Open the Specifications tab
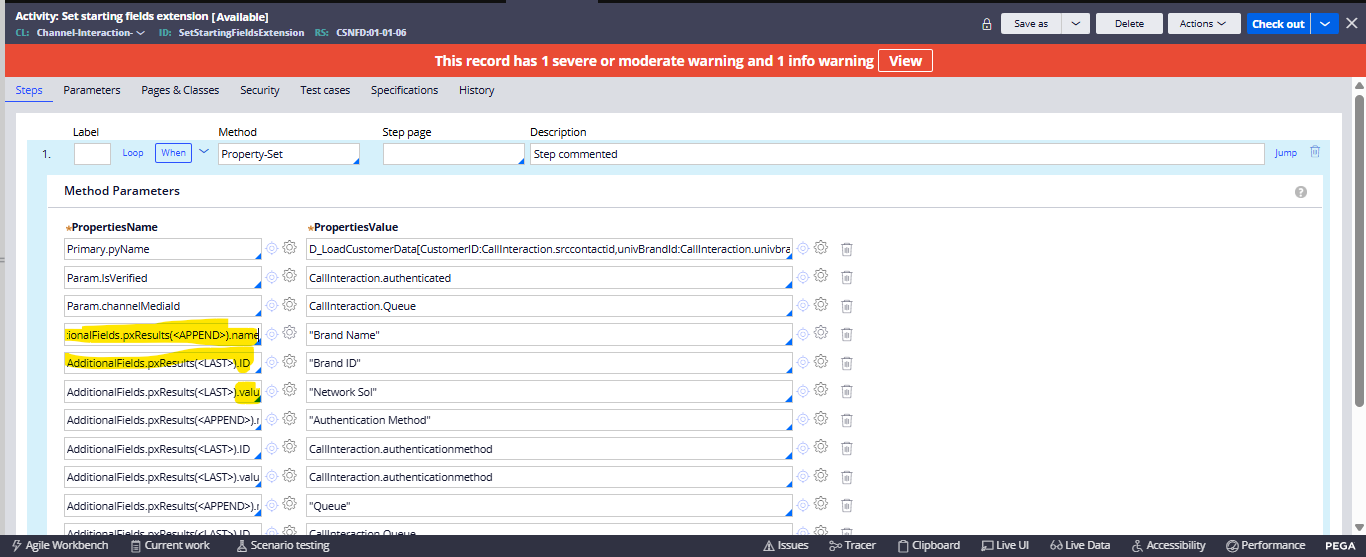Screen dimensions: 1366x557 [x=405, y=90]
